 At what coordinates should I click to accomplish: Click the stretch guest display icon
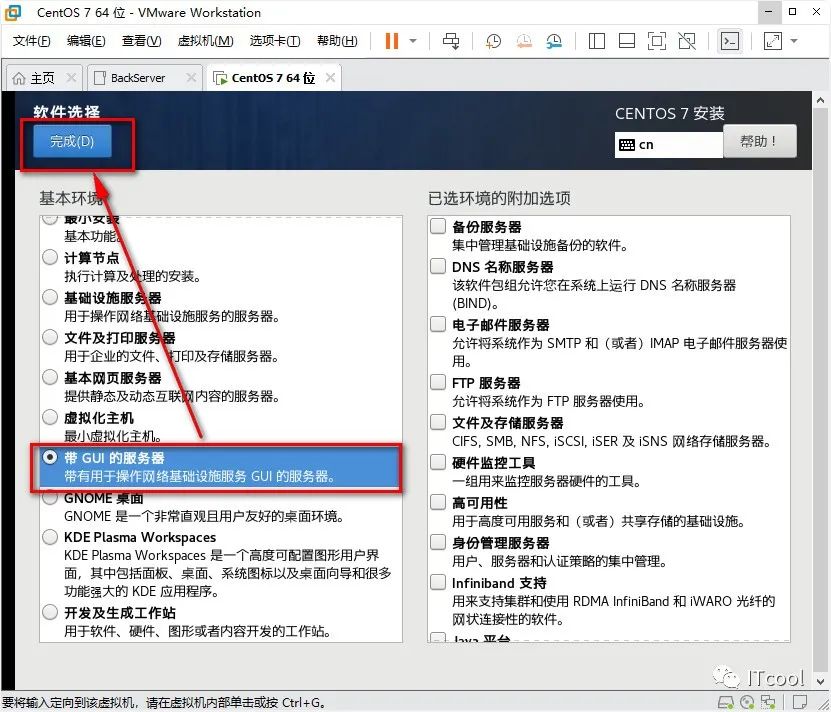point(773,41)
